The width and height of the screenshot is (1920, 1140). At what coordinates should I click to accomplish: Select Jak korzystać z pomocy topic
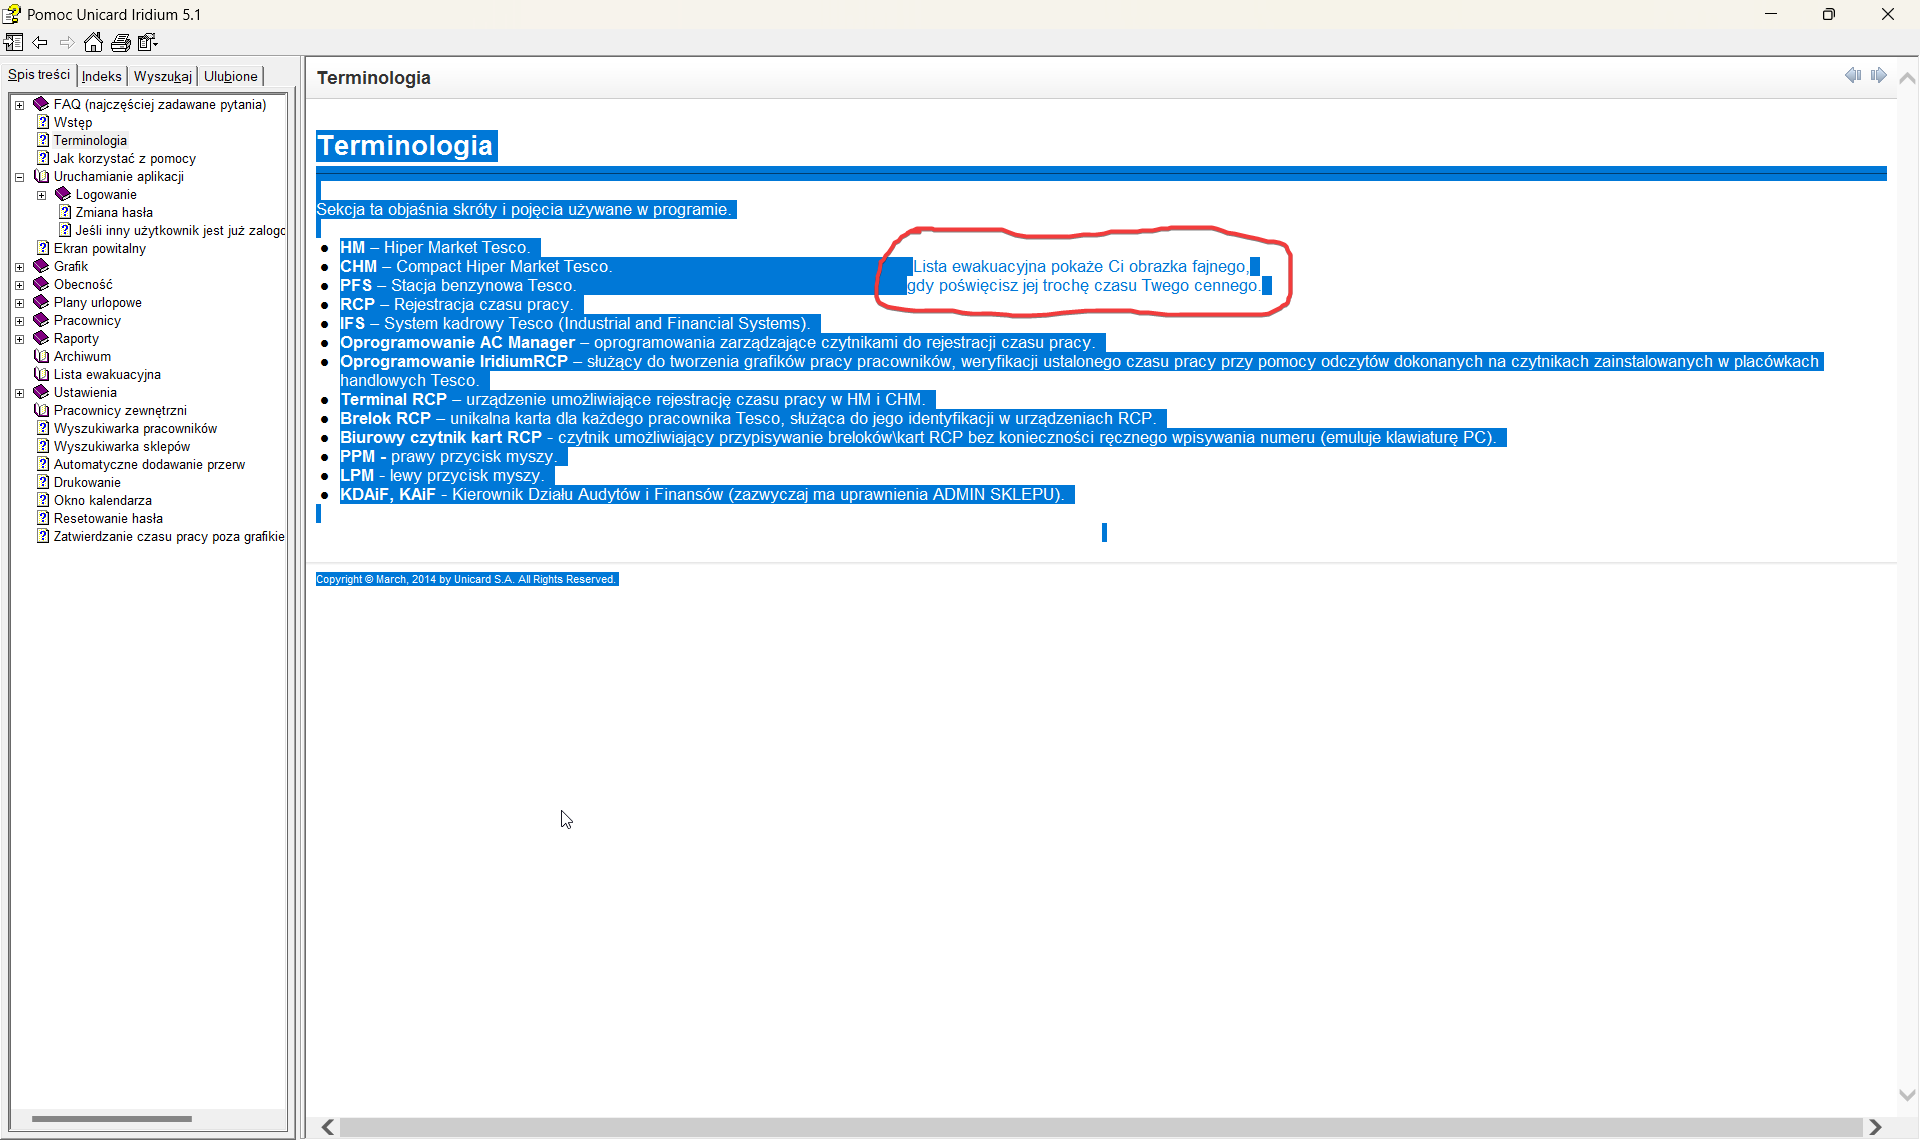tap(124, 159)
